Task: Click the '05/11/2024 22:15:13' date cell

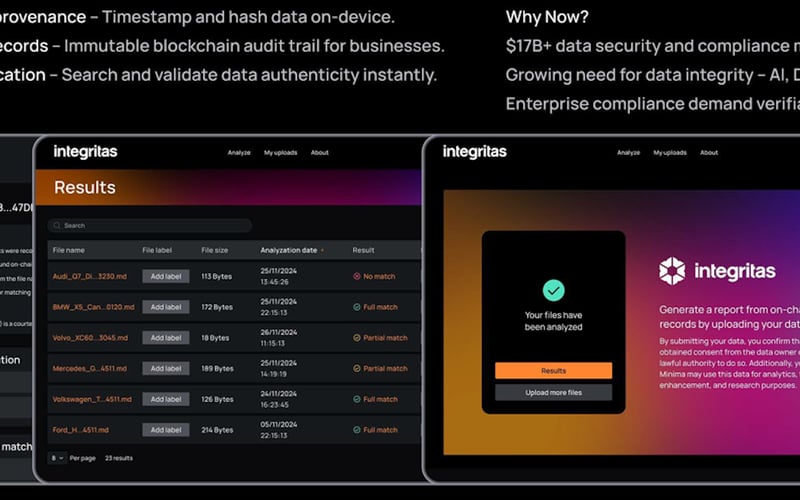Action: tap(279, 430)
